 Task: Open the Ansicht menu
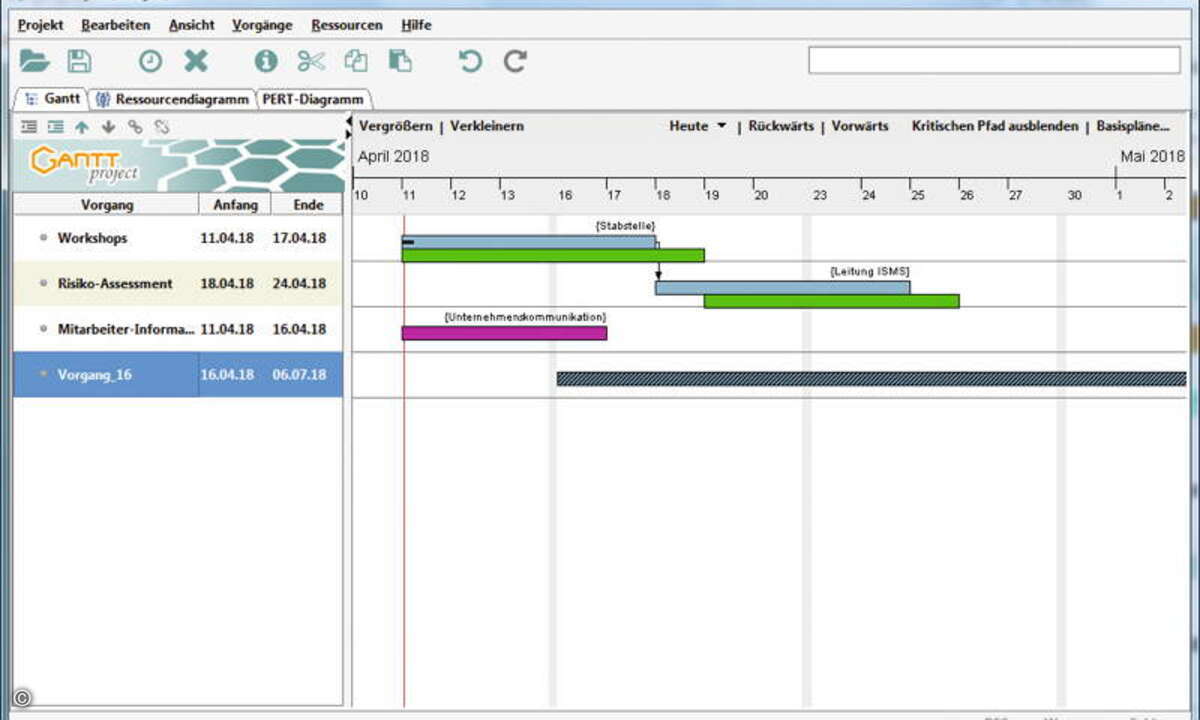point(191,25)
